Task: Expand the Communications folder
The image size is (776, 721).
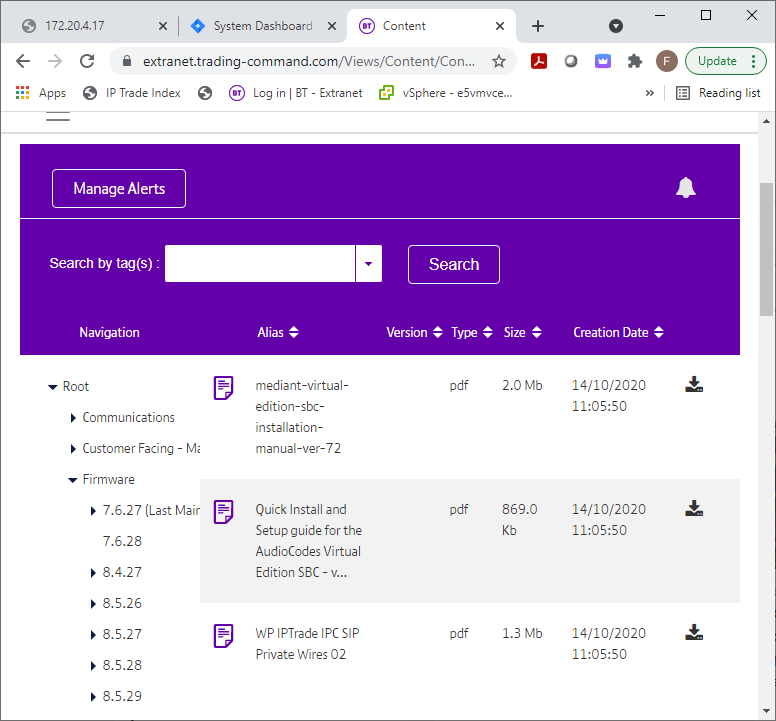Action: [x=73, y=418]
